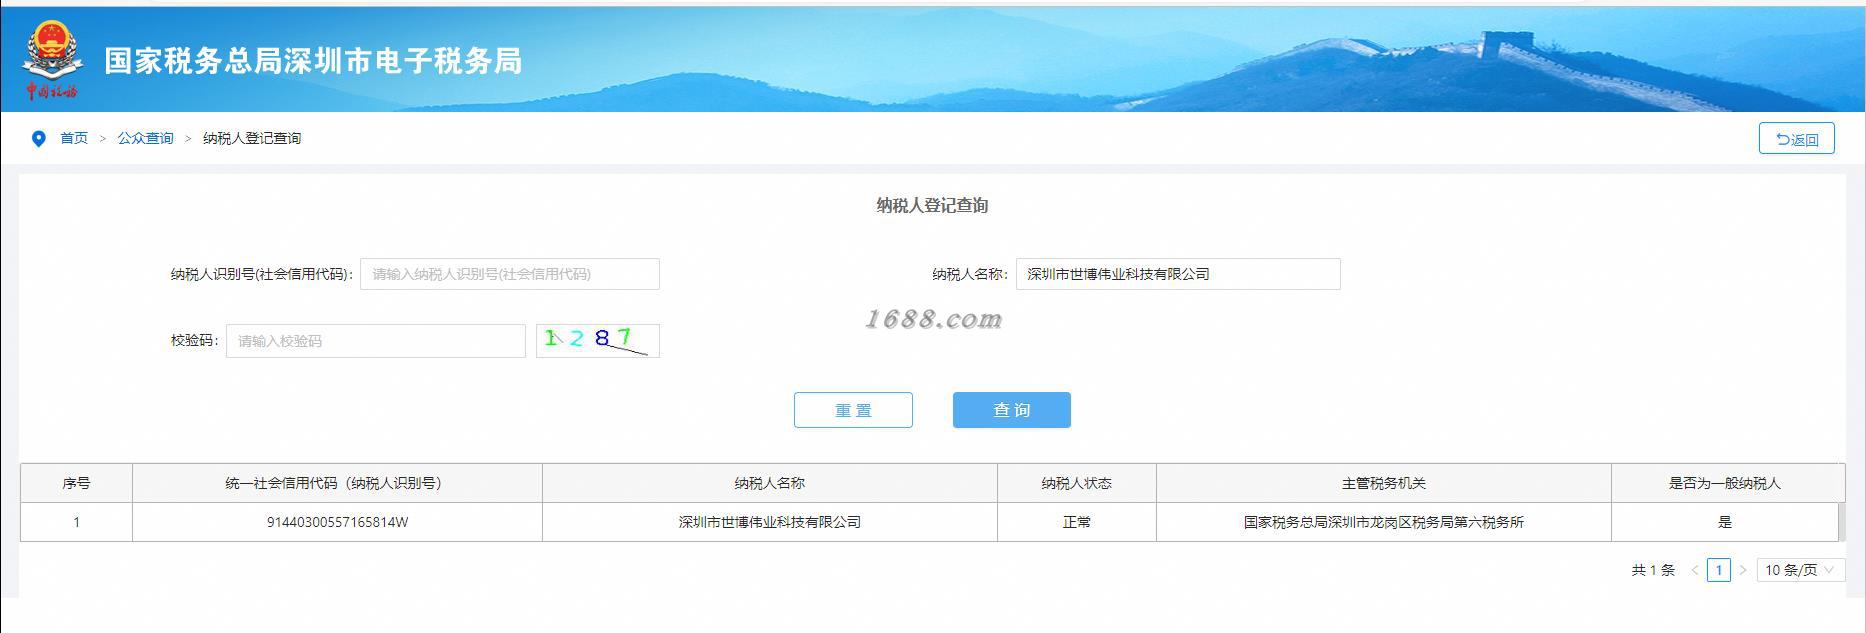Viewport: 1866px width, 633px height.
Task: Click the 纳税人状态 column header
Action: (x=1077, y=483)
